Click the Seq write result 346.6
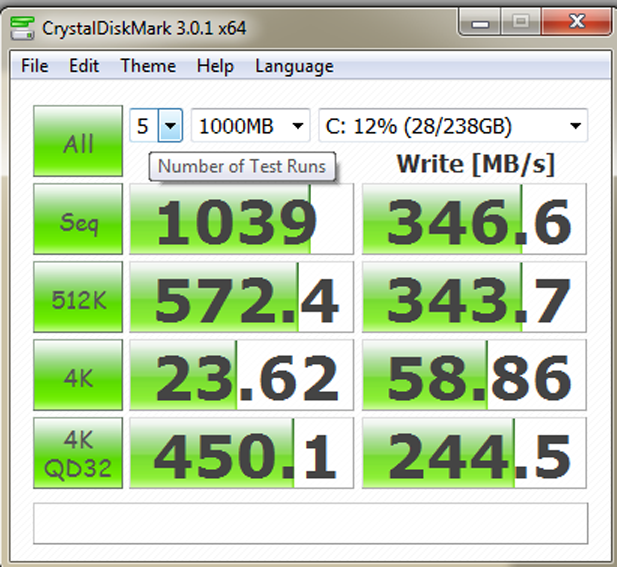Image resolution: width=617 pixels, height=567 pixels. click(474, 219)
